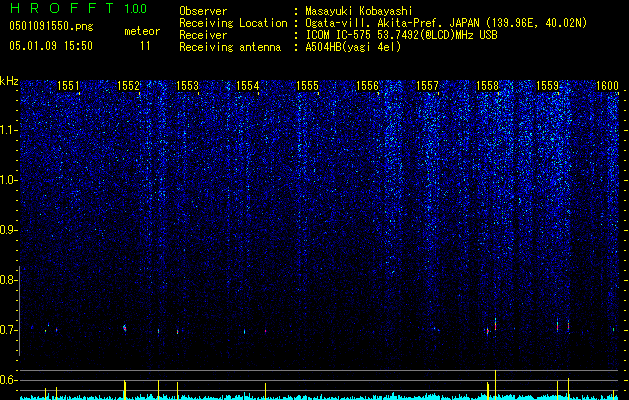Click the Receiving Location label
This screenshot has height=400, width=629.
tap(233, 23)
